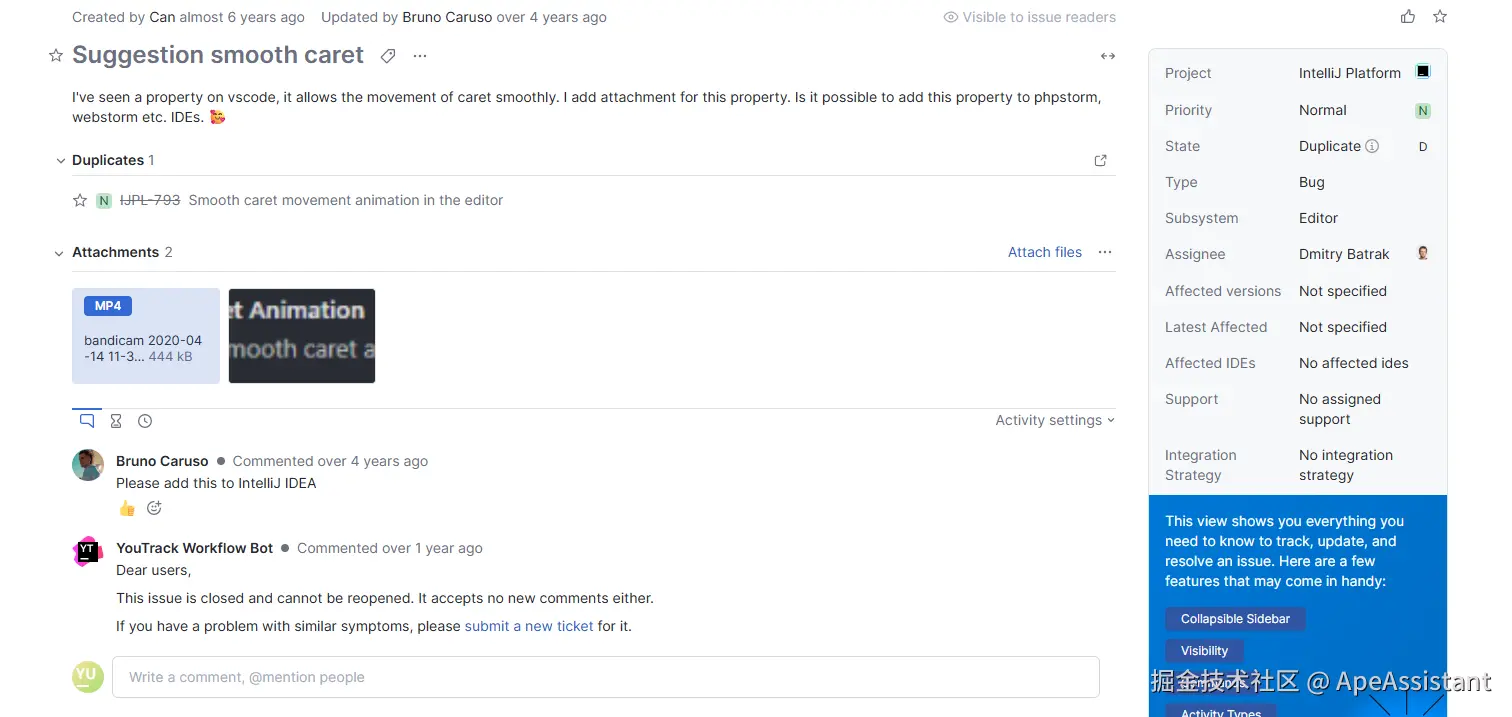Collapse the Duplicates section
The image size is (1512, 717).
[60, 161]
